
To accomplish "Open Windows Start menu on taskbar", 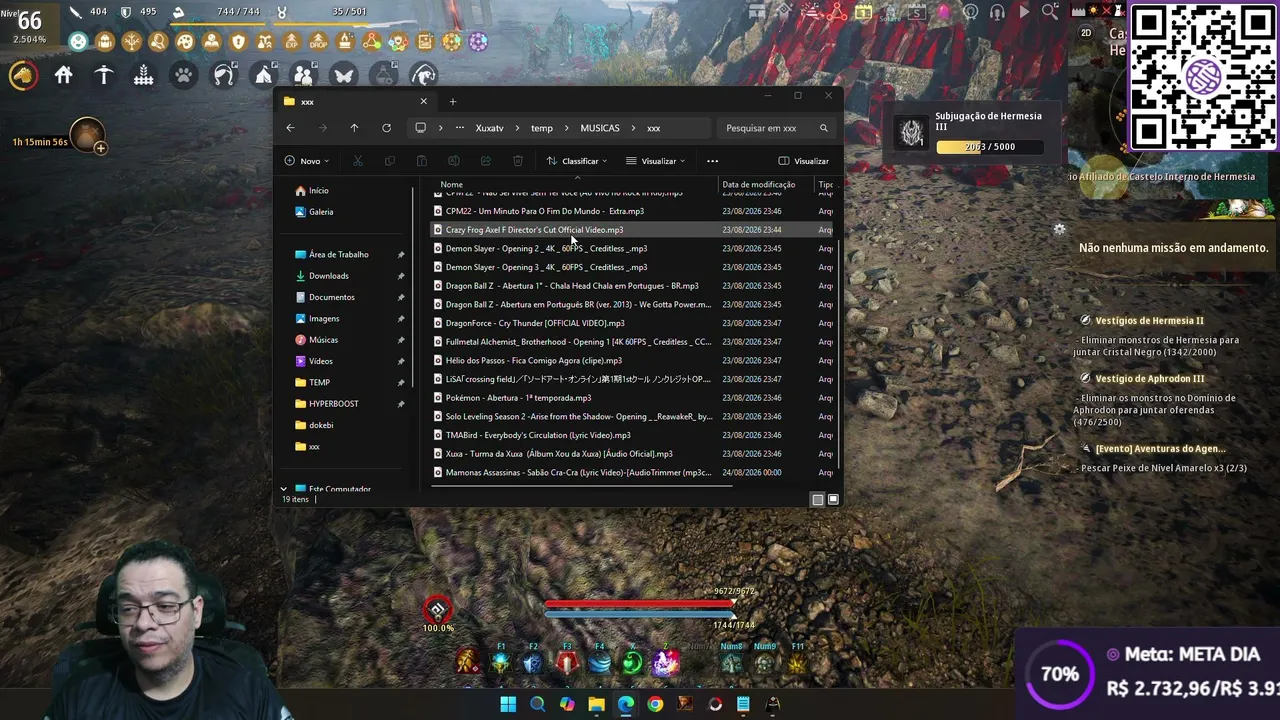I will click(x=508, y=704).
